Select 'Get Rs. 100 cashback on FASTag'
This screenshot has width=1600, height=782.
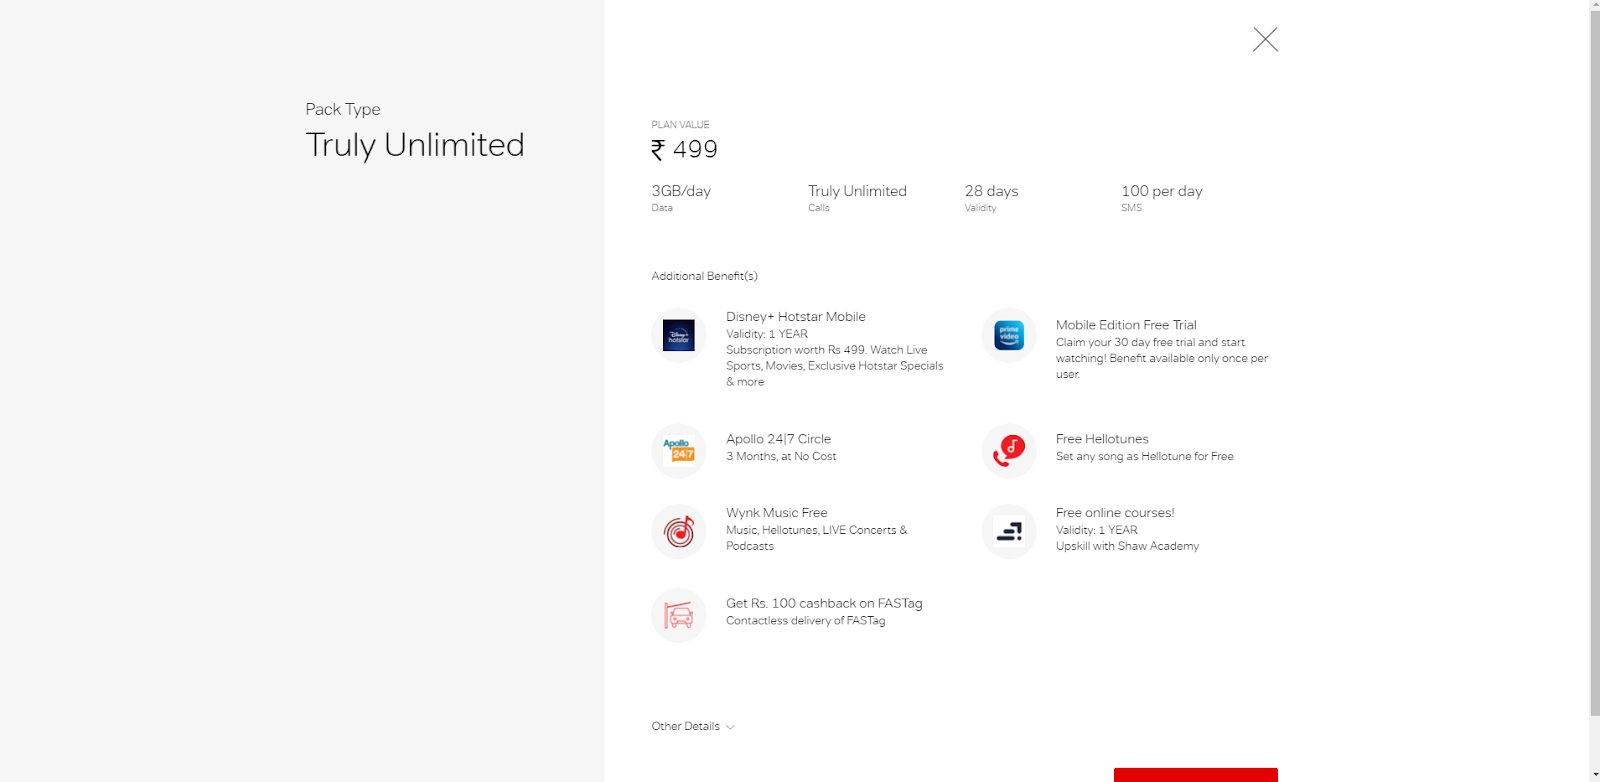(824, 603)
